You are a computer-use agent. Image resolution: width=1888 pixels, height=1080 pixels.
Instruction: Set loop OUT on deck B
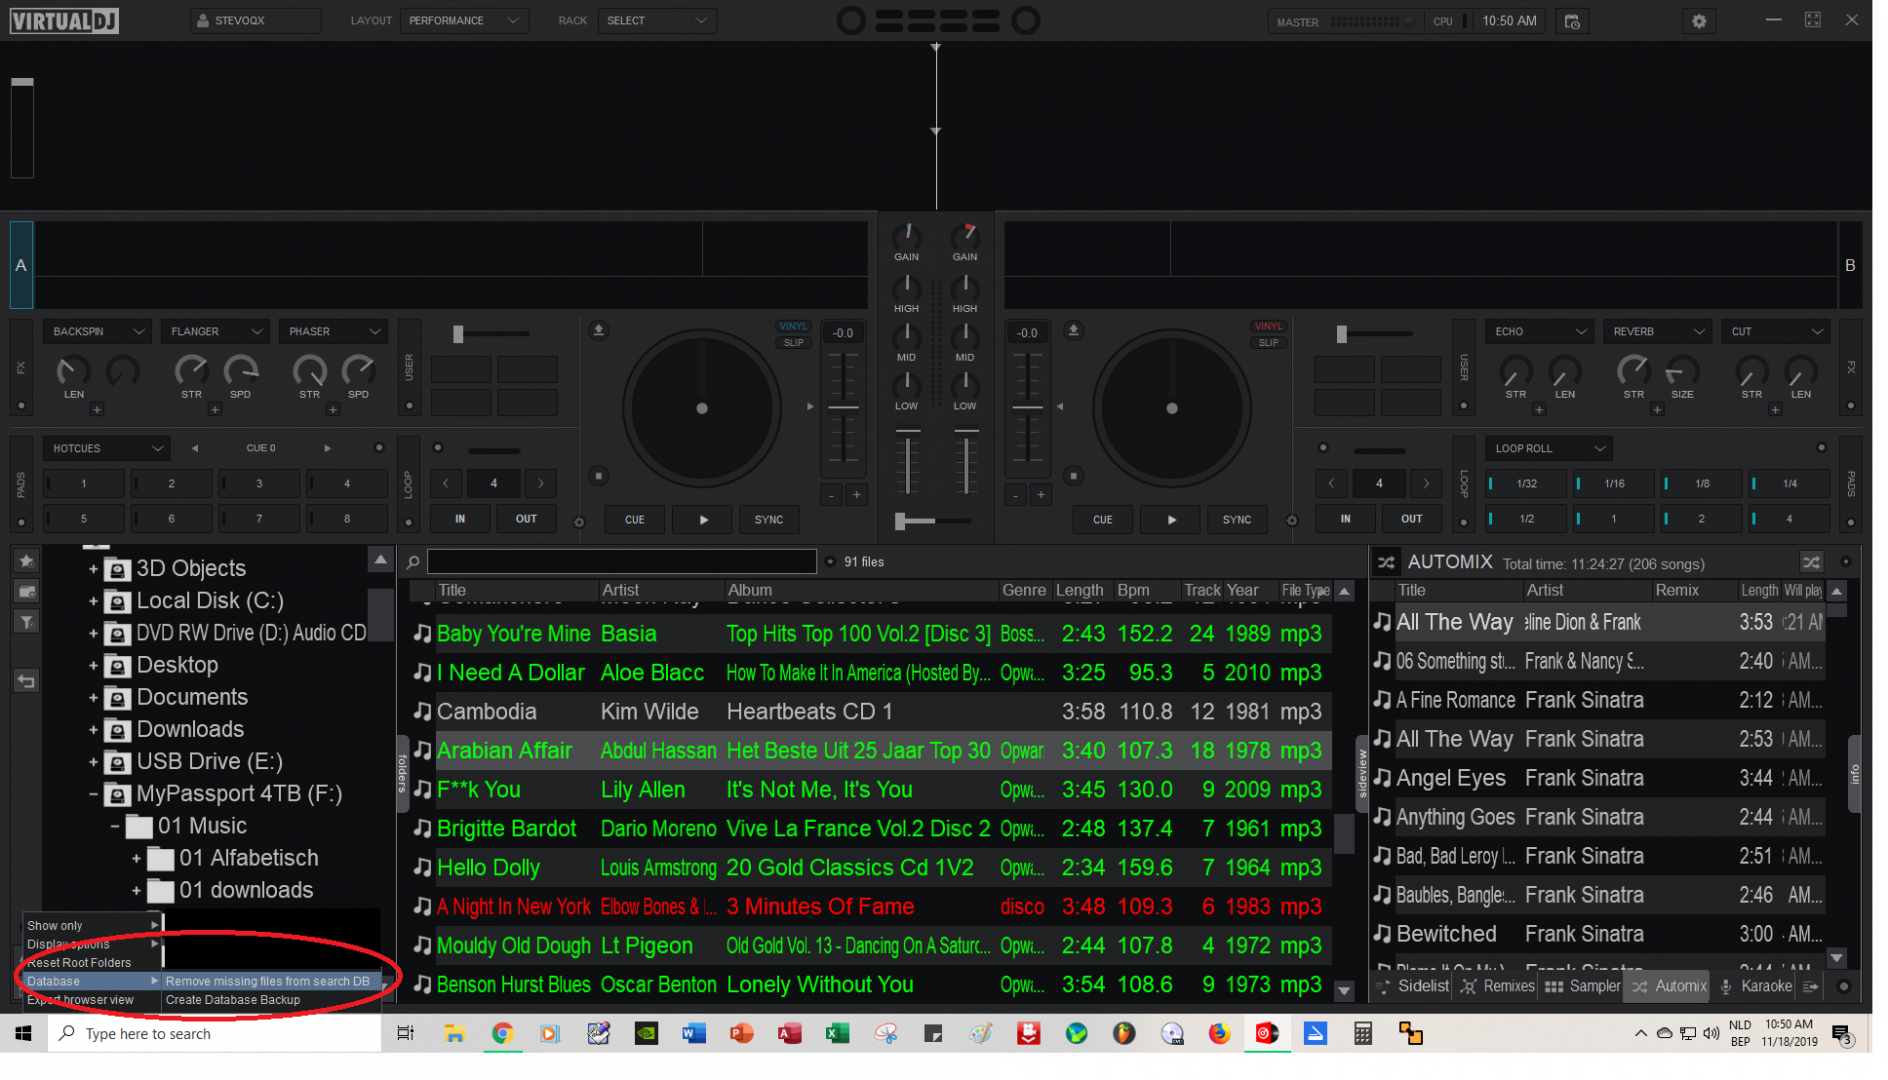(1411, 519)
